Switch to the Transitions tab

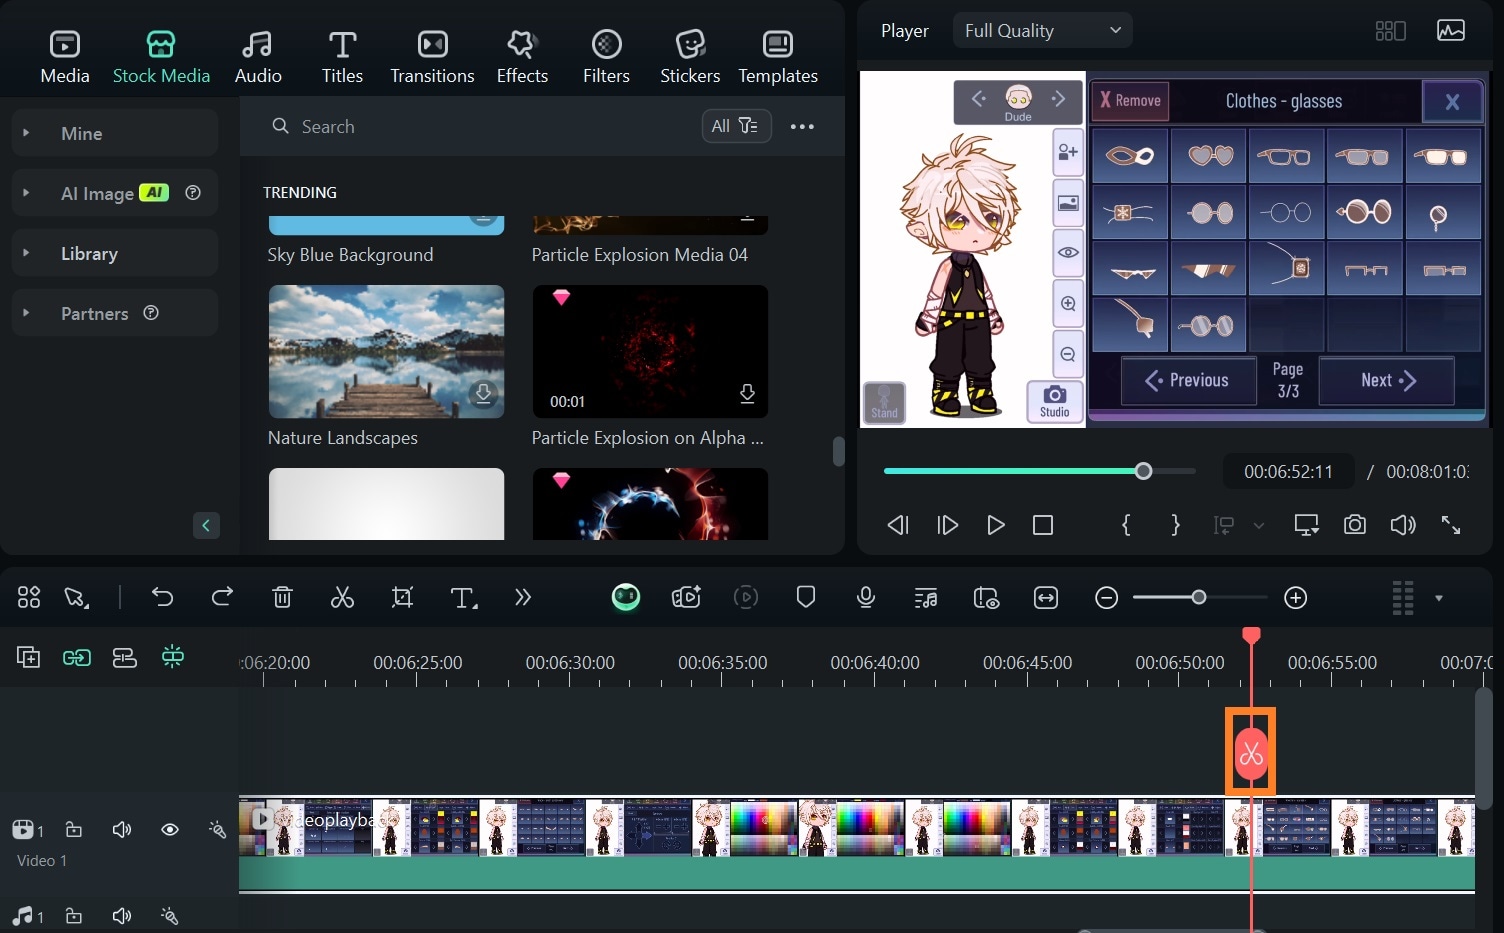(432, 56)
